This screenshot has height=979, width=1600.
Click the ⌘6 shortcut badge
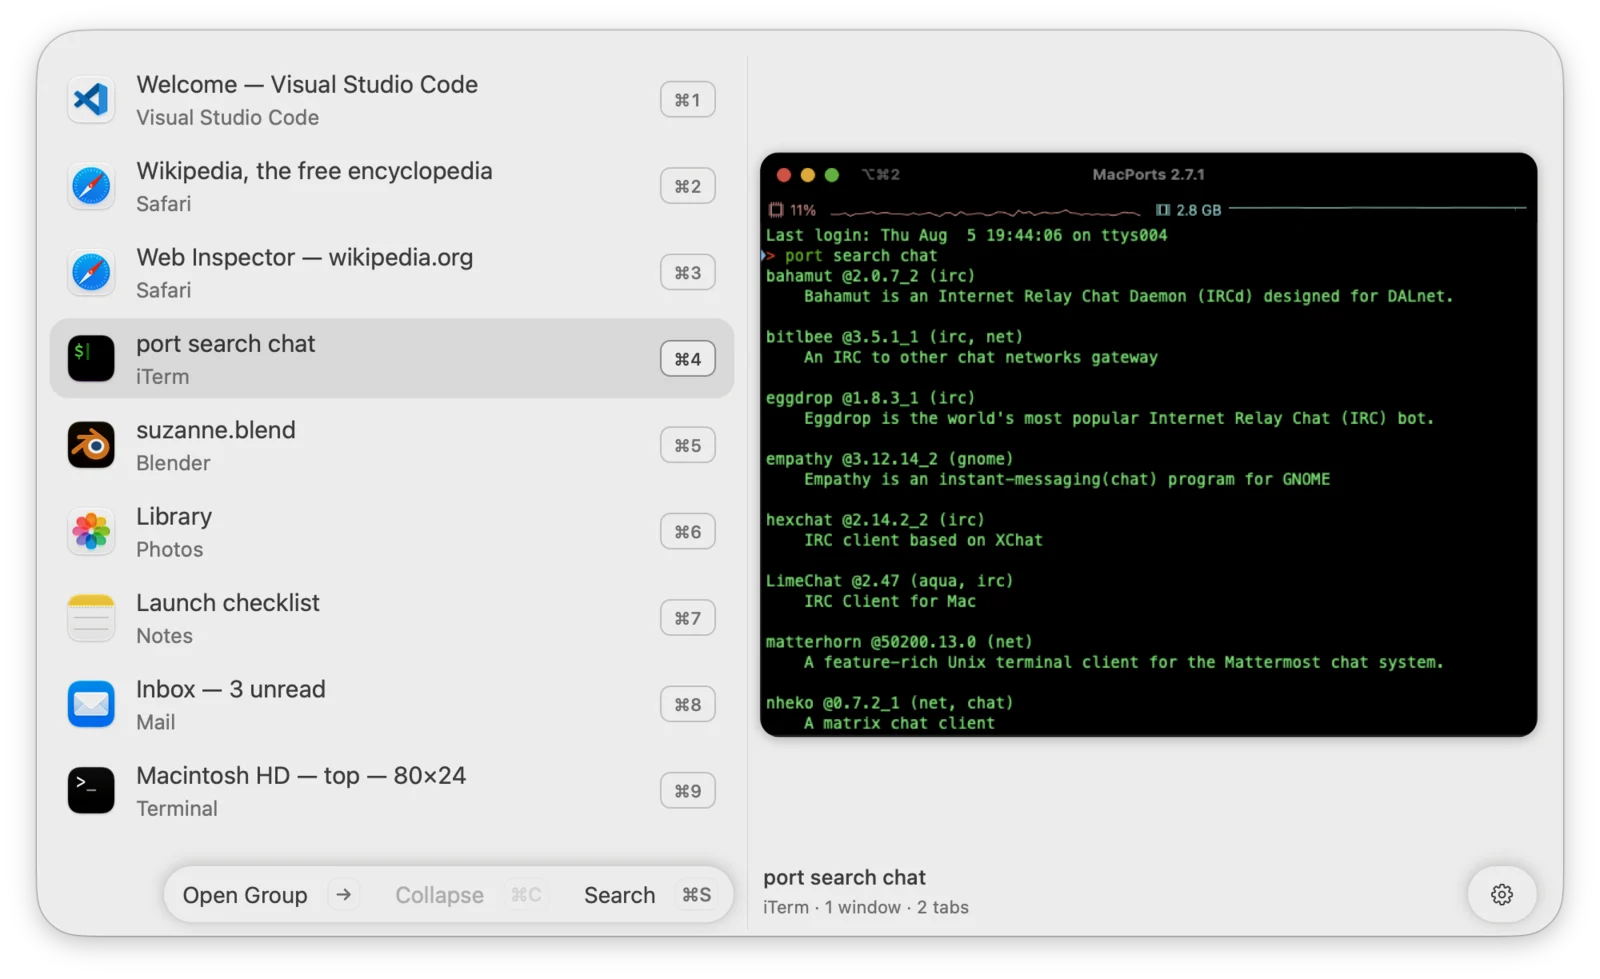click(x=688, y=531)
